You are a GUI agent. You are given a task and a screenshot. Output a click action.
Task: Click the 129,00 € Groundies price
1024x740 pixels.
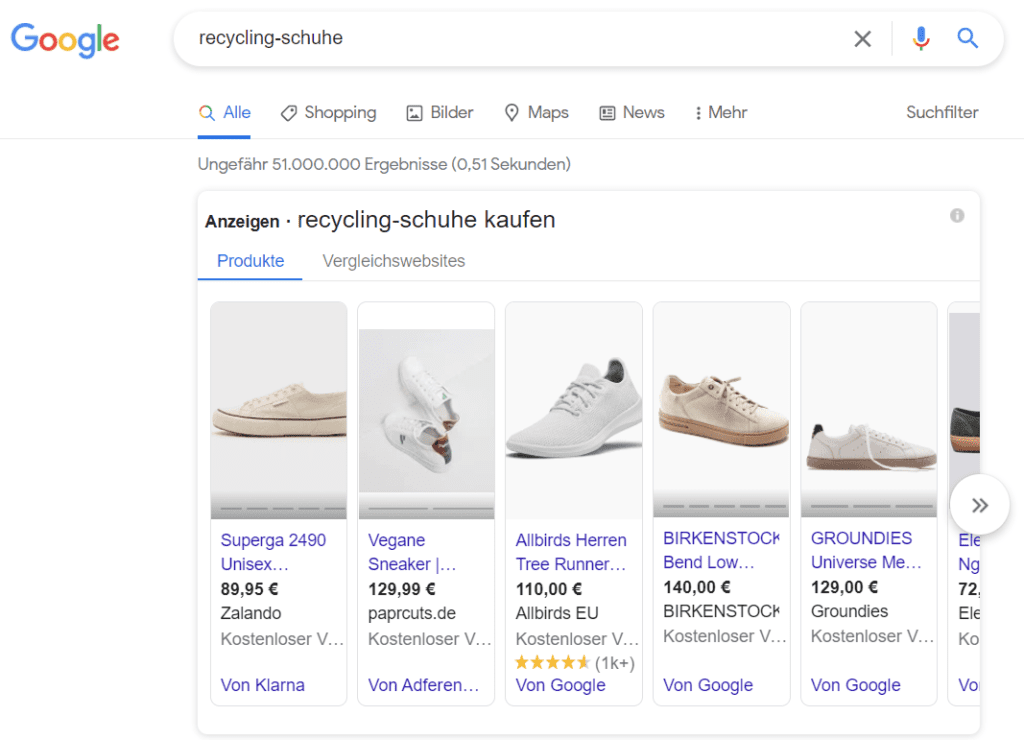[844, 587]
